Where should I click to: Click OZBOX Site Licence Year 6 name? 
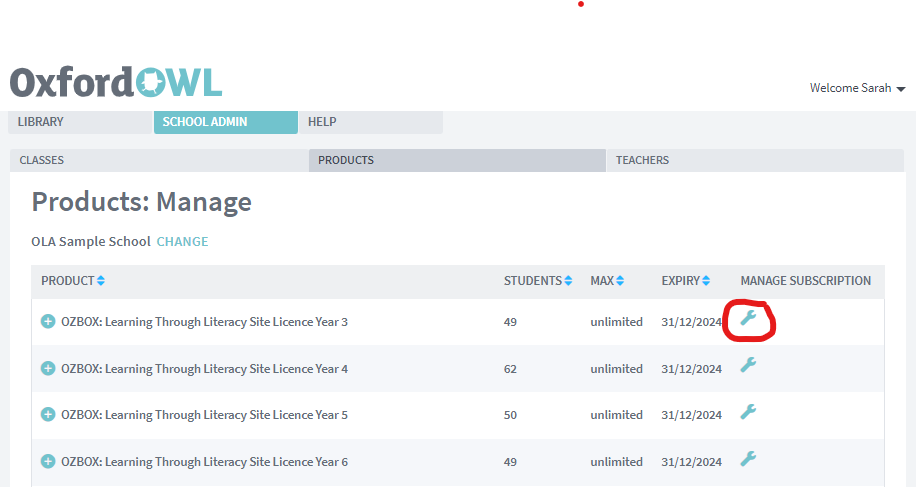[204, 461]
